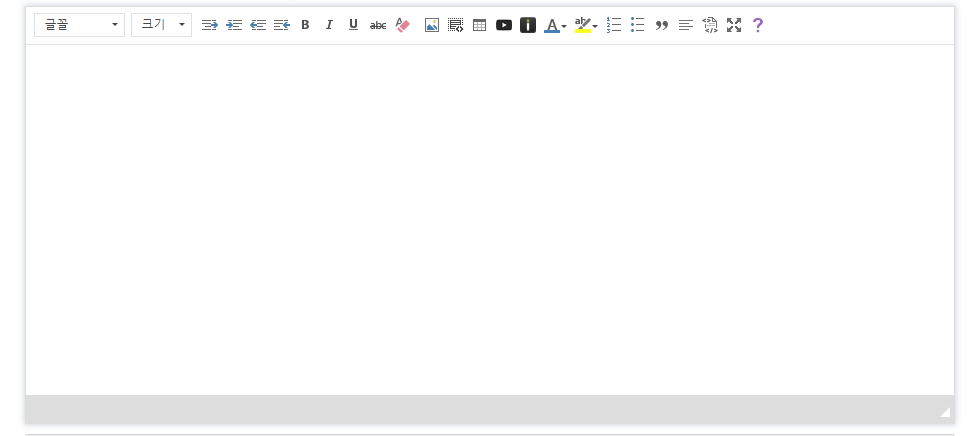
Task: Expand editor to fullscreen
Action: point(734,25)
